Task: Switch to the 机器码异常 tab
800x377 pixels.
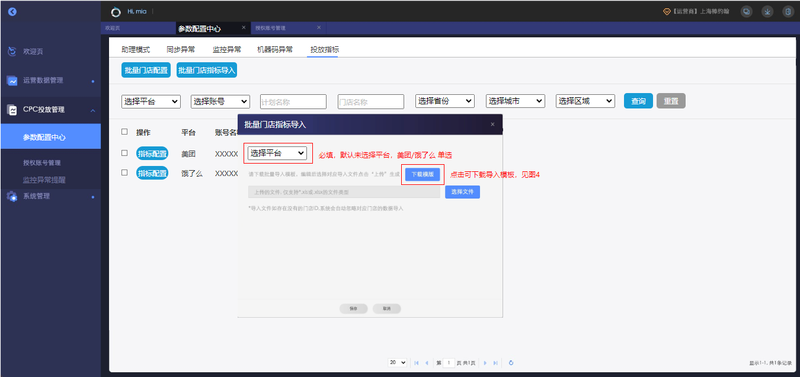Action: tap(275, 49)
